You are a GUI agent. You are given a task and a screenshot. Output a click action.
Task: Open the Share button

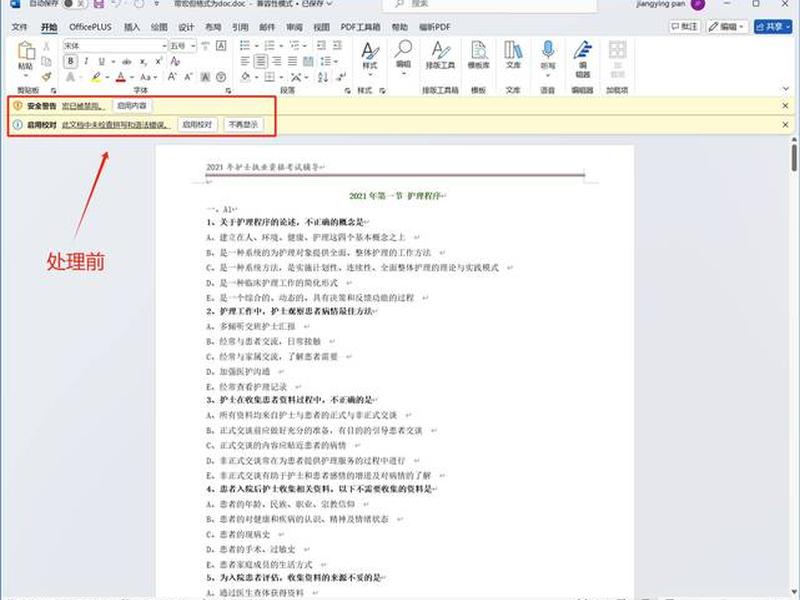[772, 27]
